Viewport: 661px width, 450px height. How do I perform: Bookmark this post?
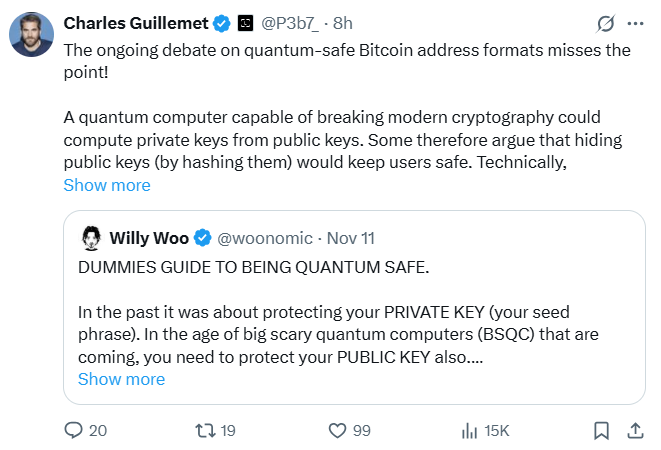click(601, 430)
